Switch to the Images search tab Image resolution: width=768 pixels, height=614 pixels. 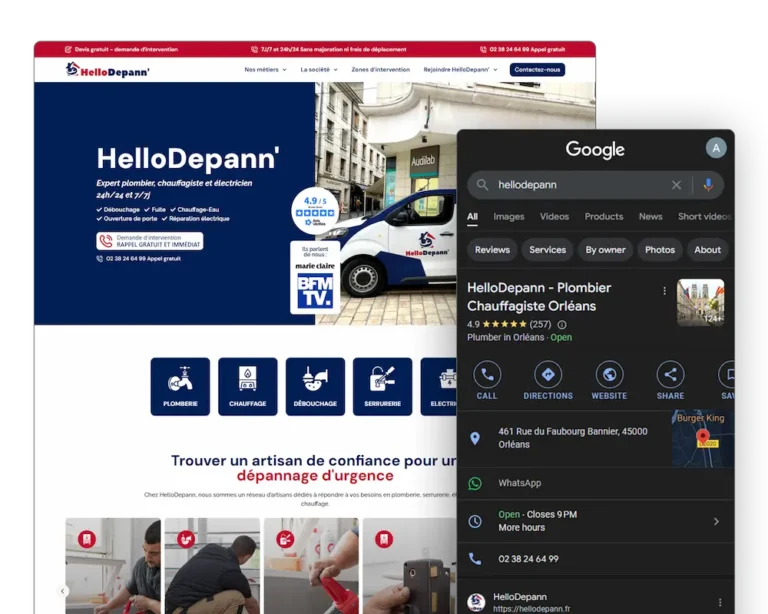[508, 216]
